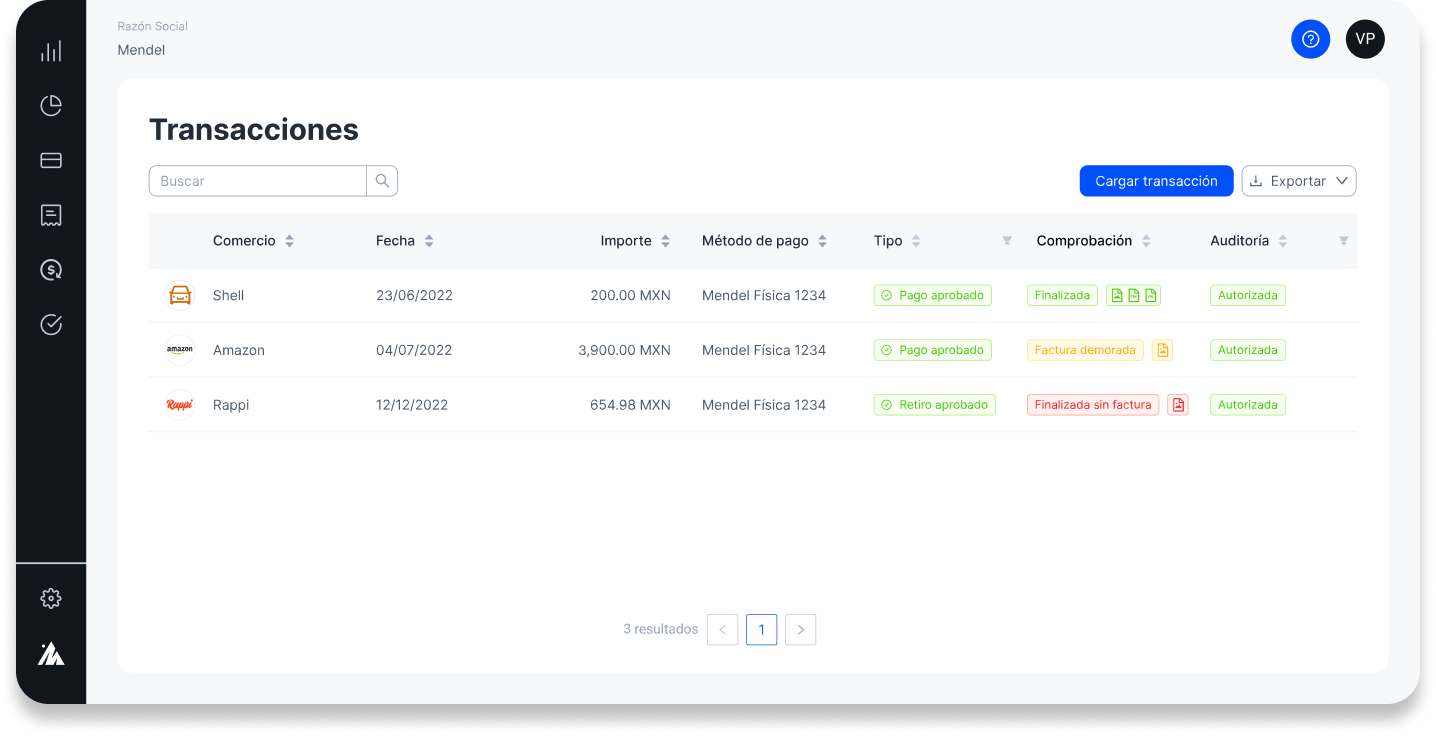This screenshot has height=736, width=1436.
Task: Open the yellow invoice icon for Amazon
Action: (x=1162, y=350)
